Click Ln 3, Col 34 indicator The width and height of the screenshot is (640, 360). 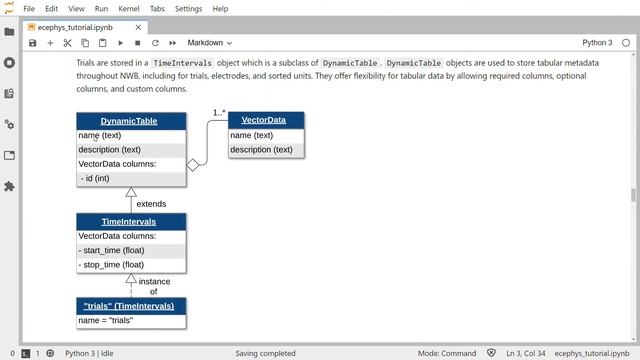click(526, 353)
